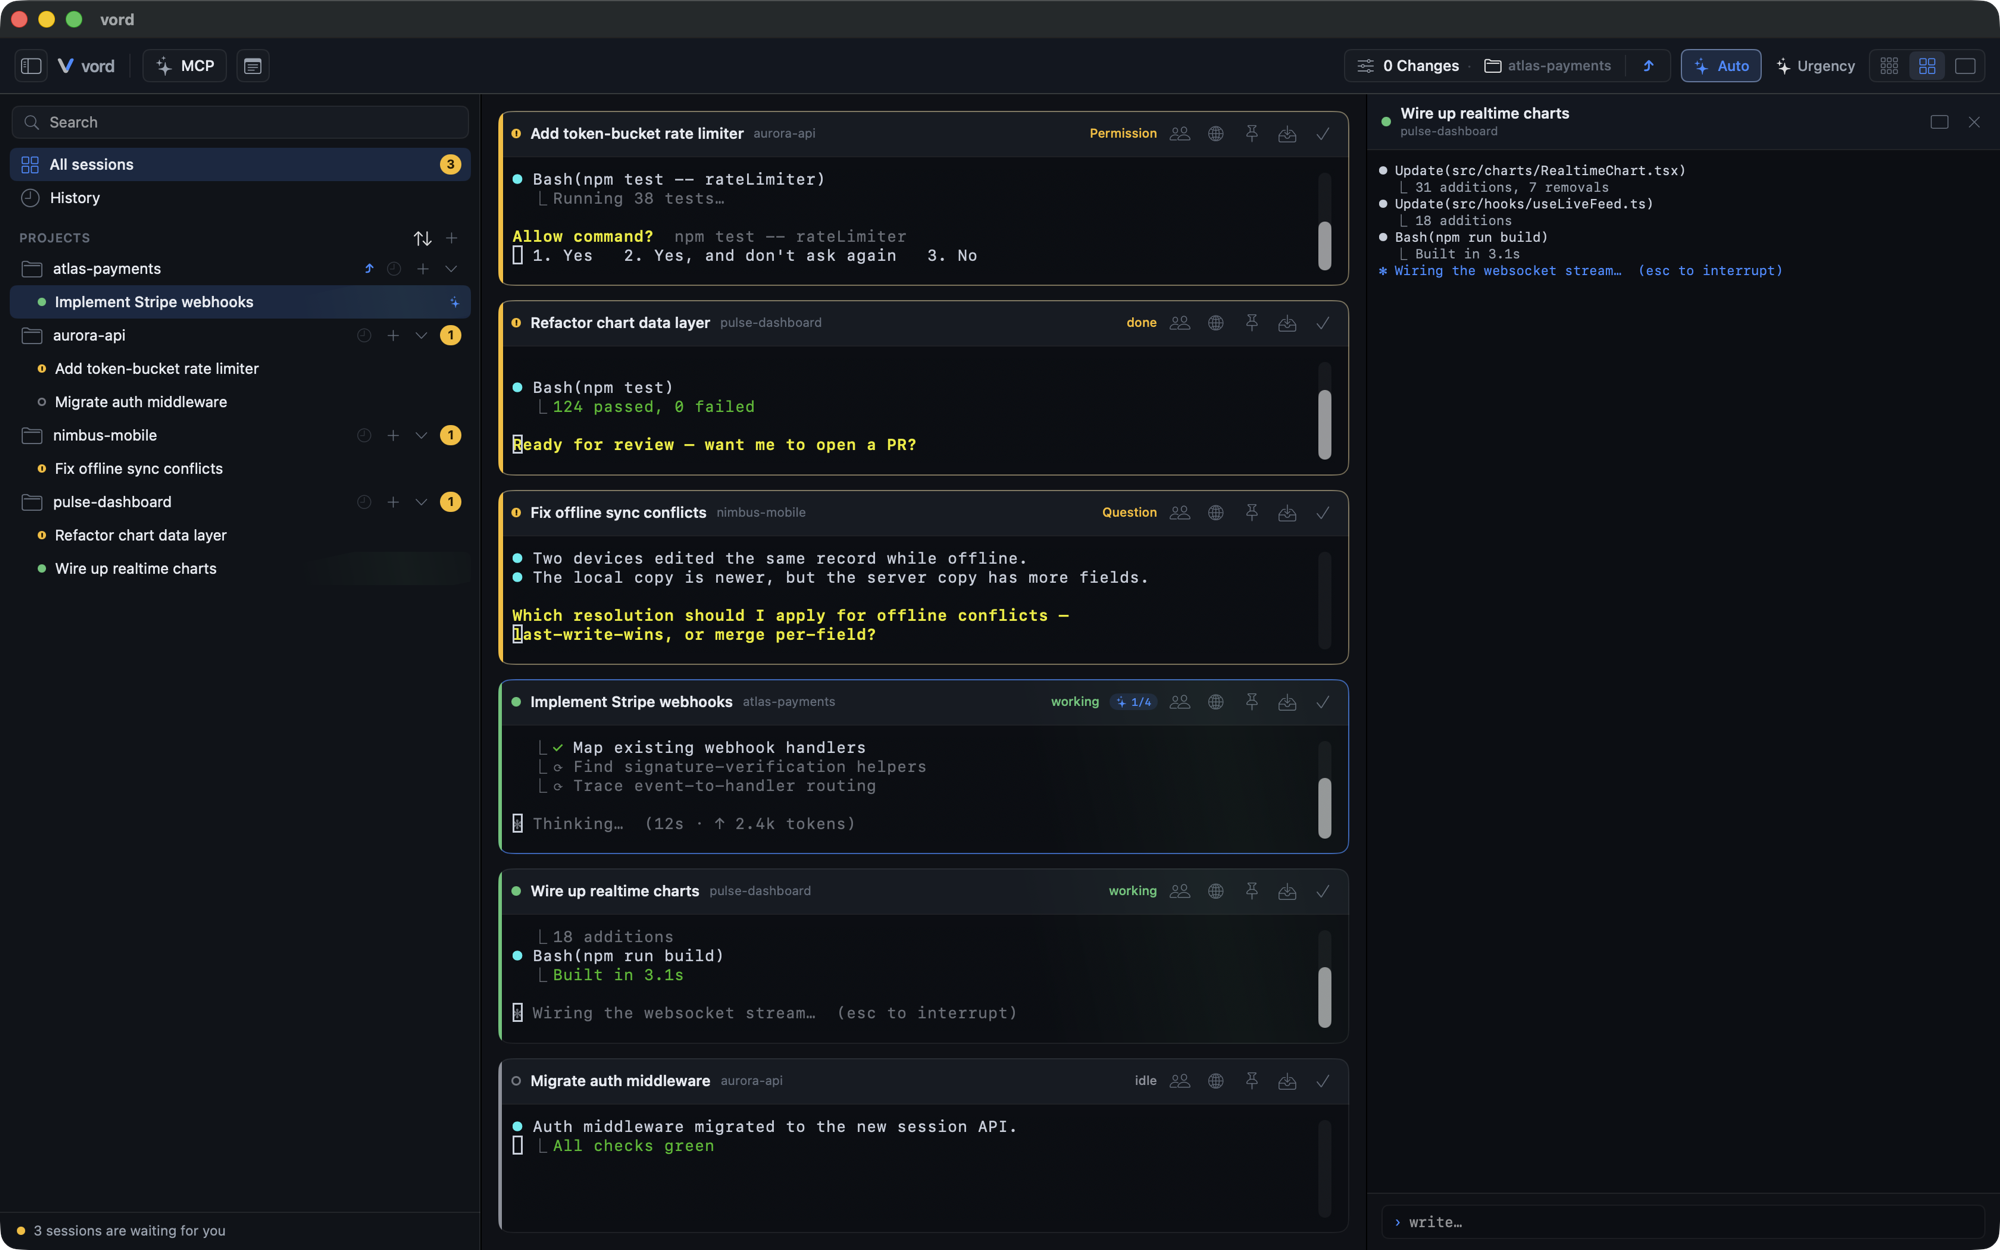Open the 1/4 progress badge on Stripe webhooks
This screenshot has height=1250, width=2000.
(1134, 702)
